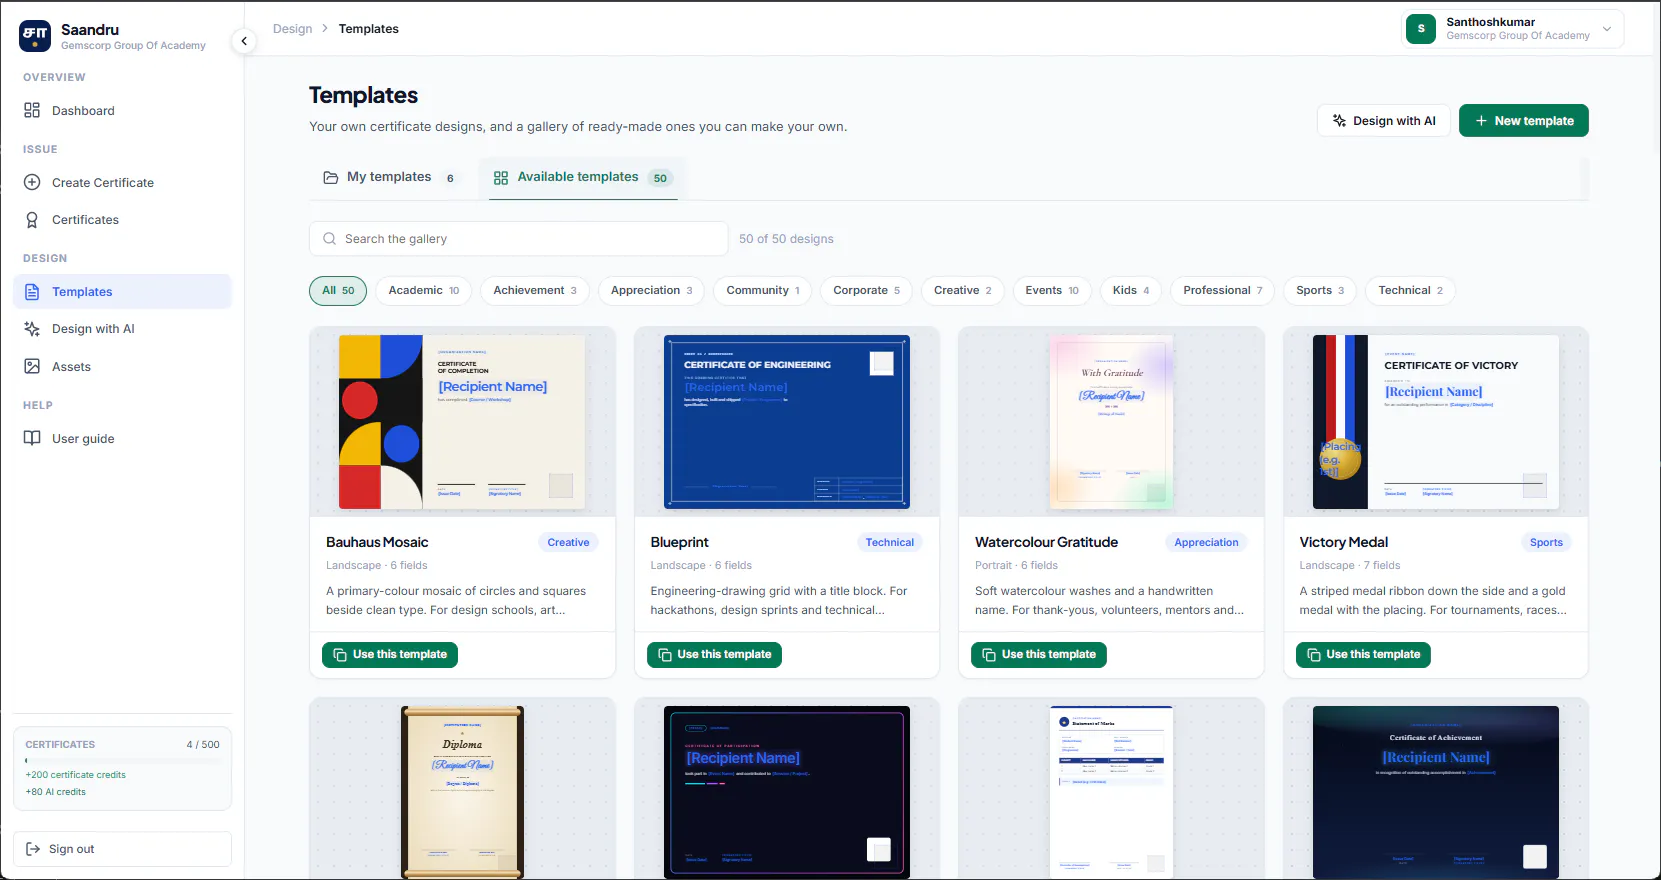Click the plus icon on the New template button
The width and height of the screenshot is (1661, 880).
(1481, 120)
